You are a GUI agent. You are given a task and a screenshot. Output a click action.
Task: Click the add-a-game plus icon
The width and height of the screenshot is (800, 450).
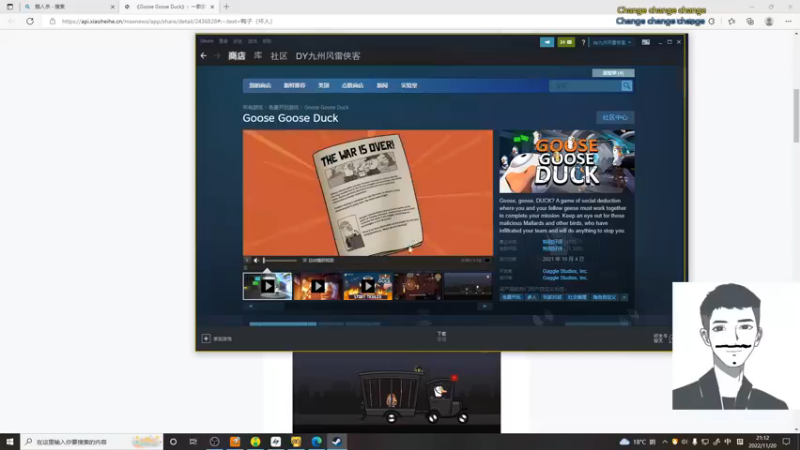click(206, 339)
